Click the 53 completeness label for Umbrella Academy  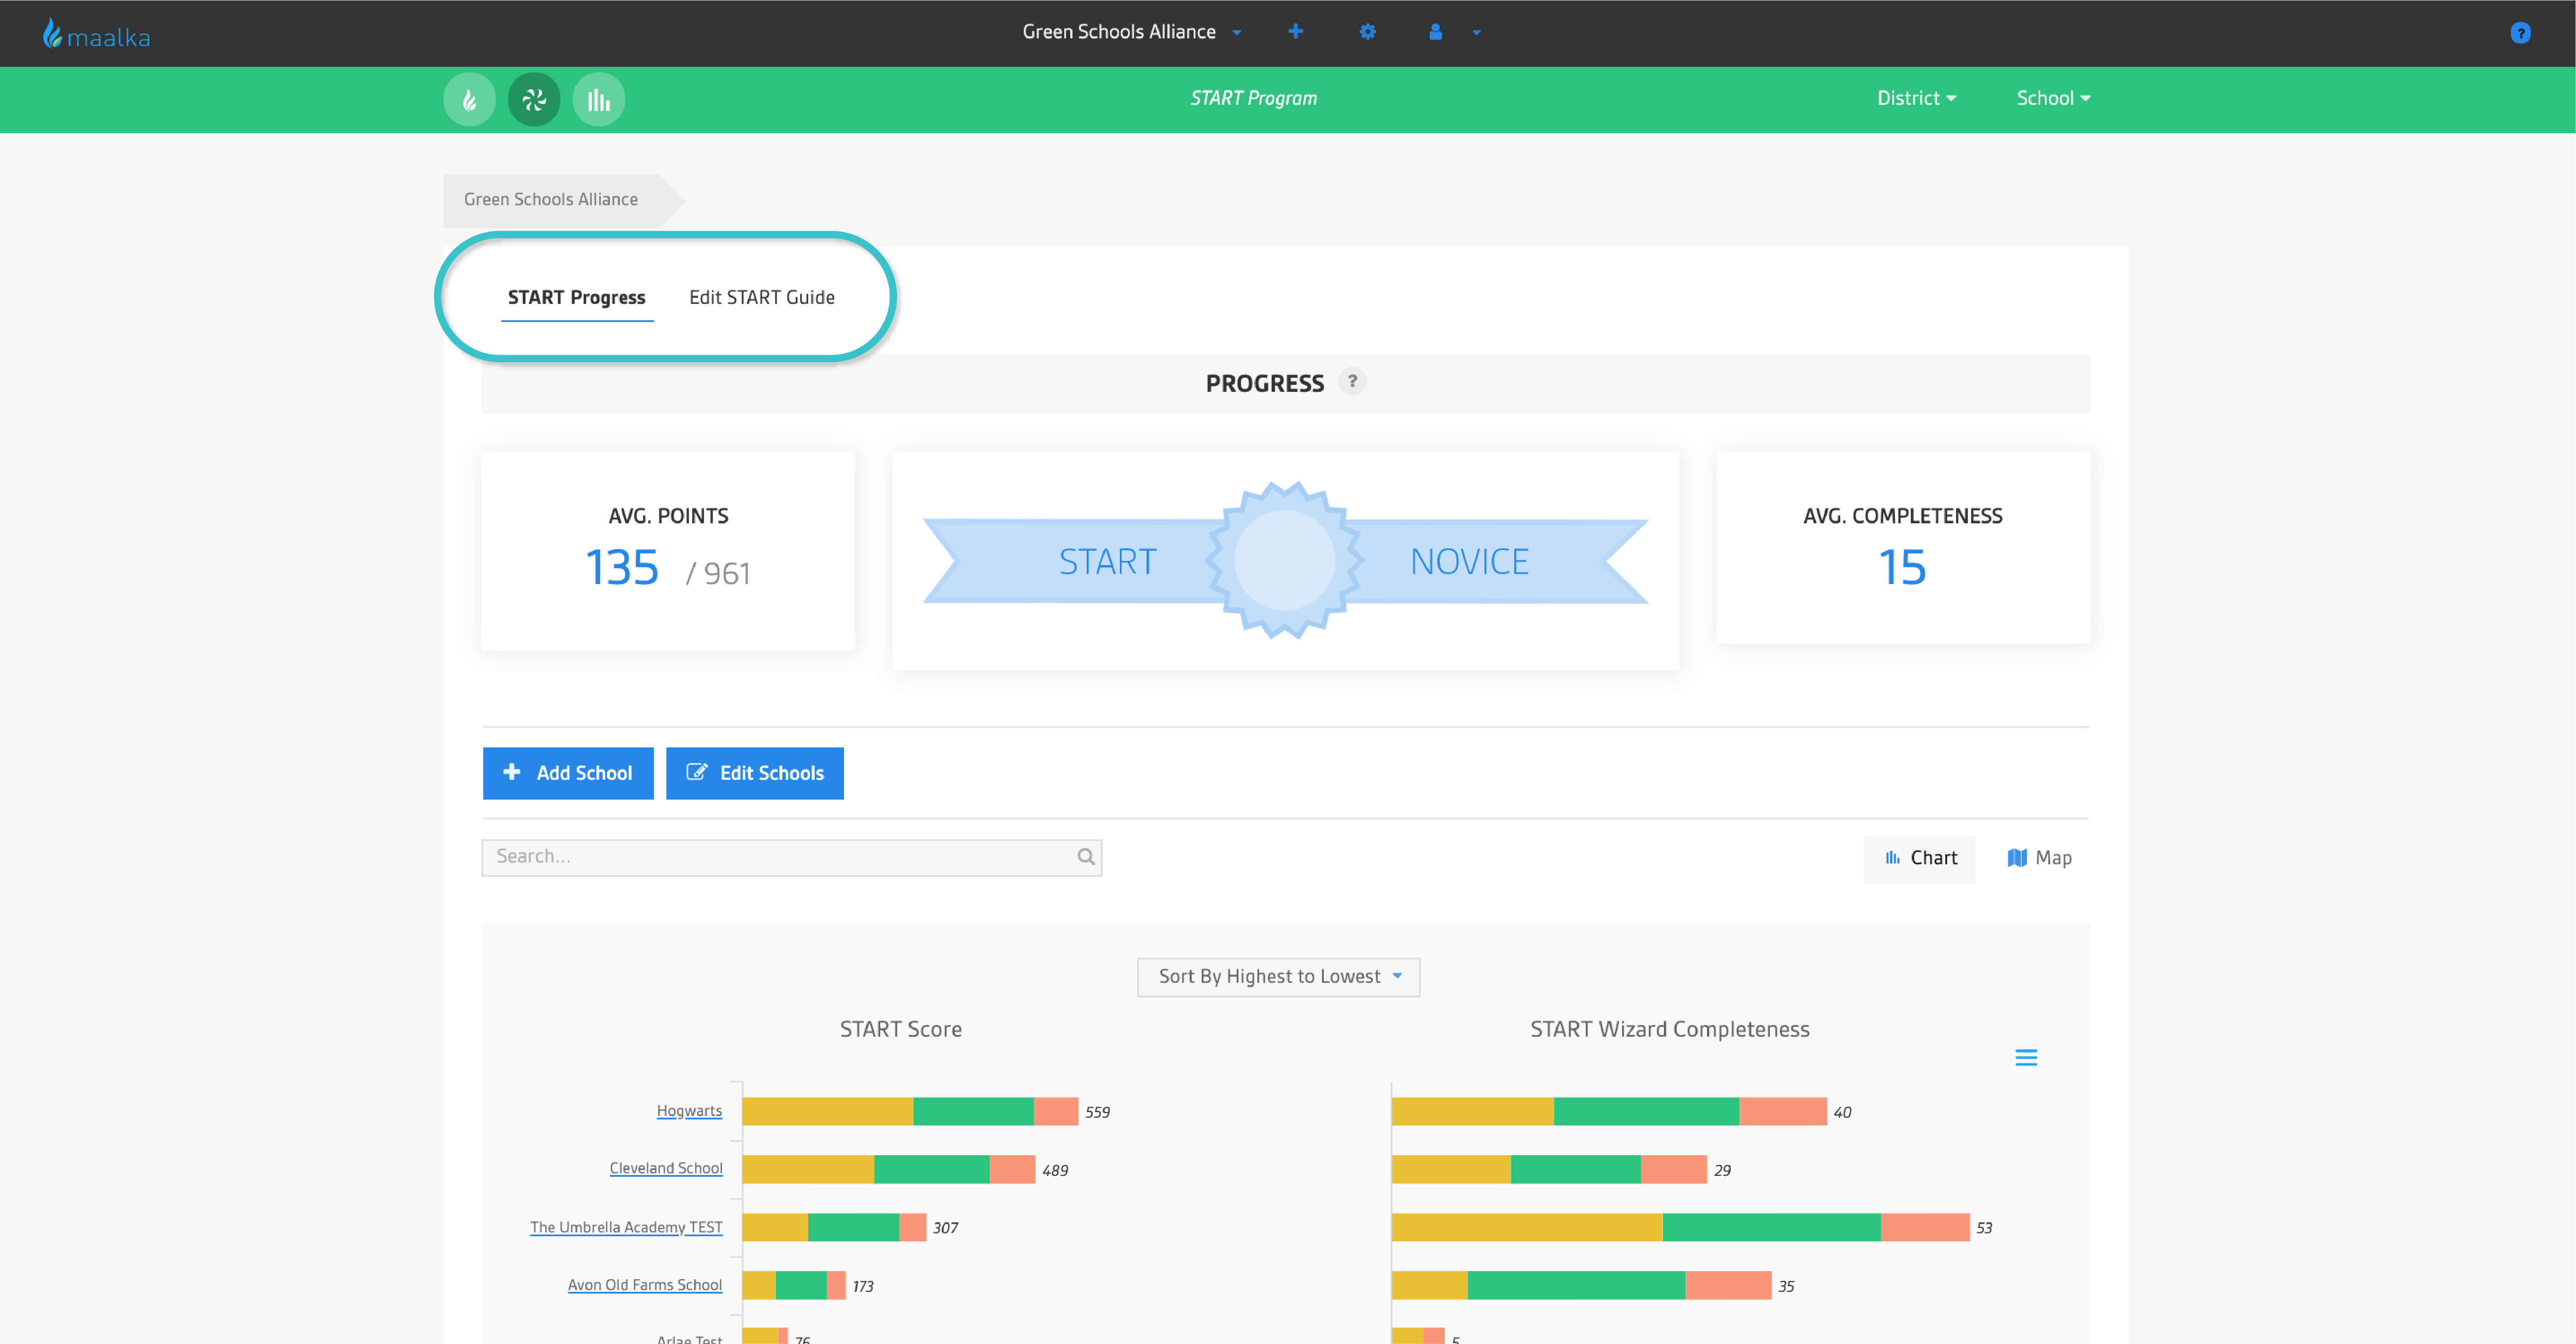coord(1984,1228)
